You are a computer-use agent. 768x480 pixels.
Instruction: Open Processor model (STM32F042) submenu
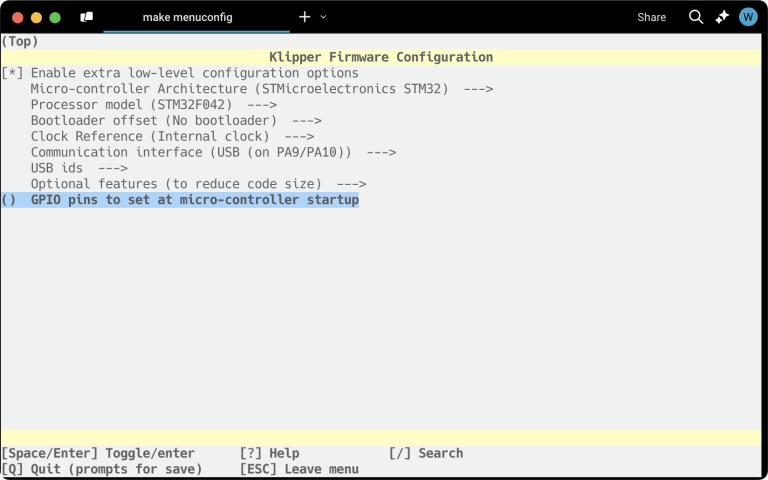tap(154, 105)
